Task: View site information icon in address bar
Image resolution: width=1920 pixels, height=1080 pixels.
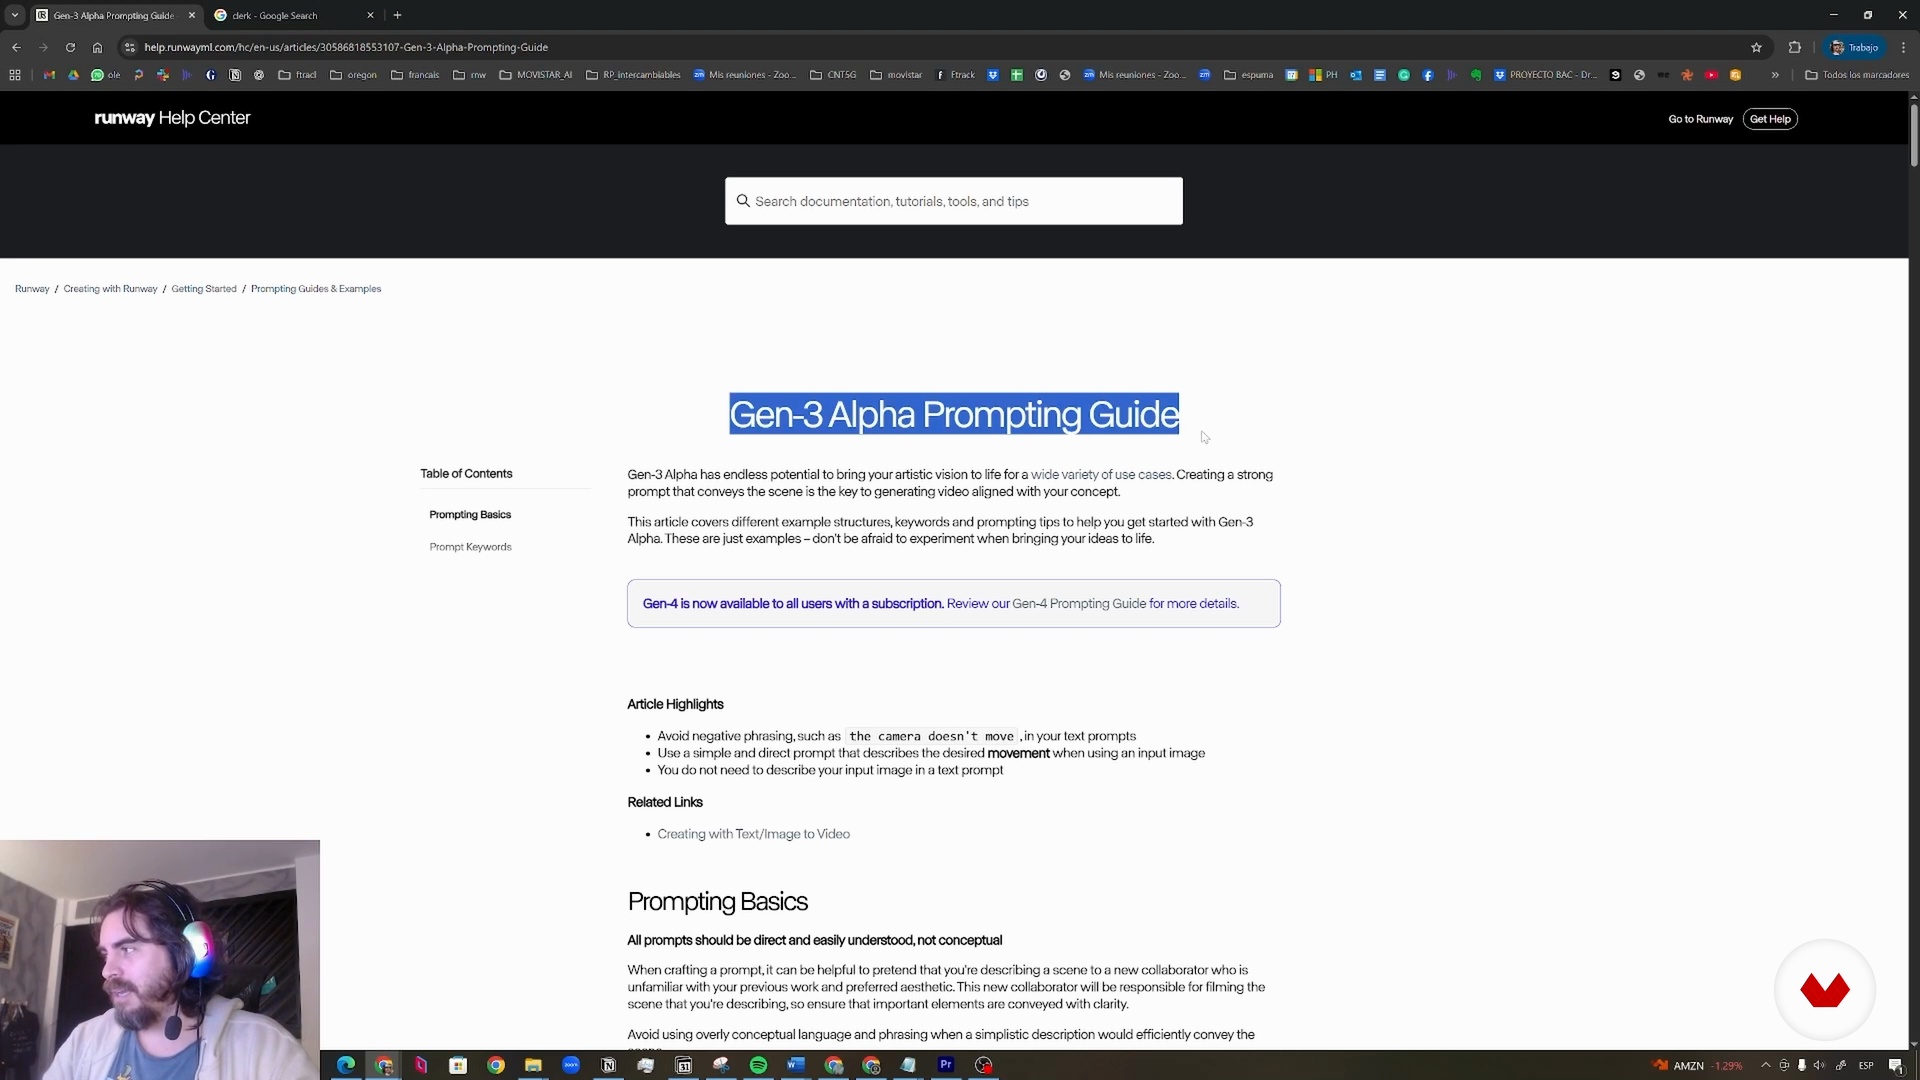Action: point(129,47)
